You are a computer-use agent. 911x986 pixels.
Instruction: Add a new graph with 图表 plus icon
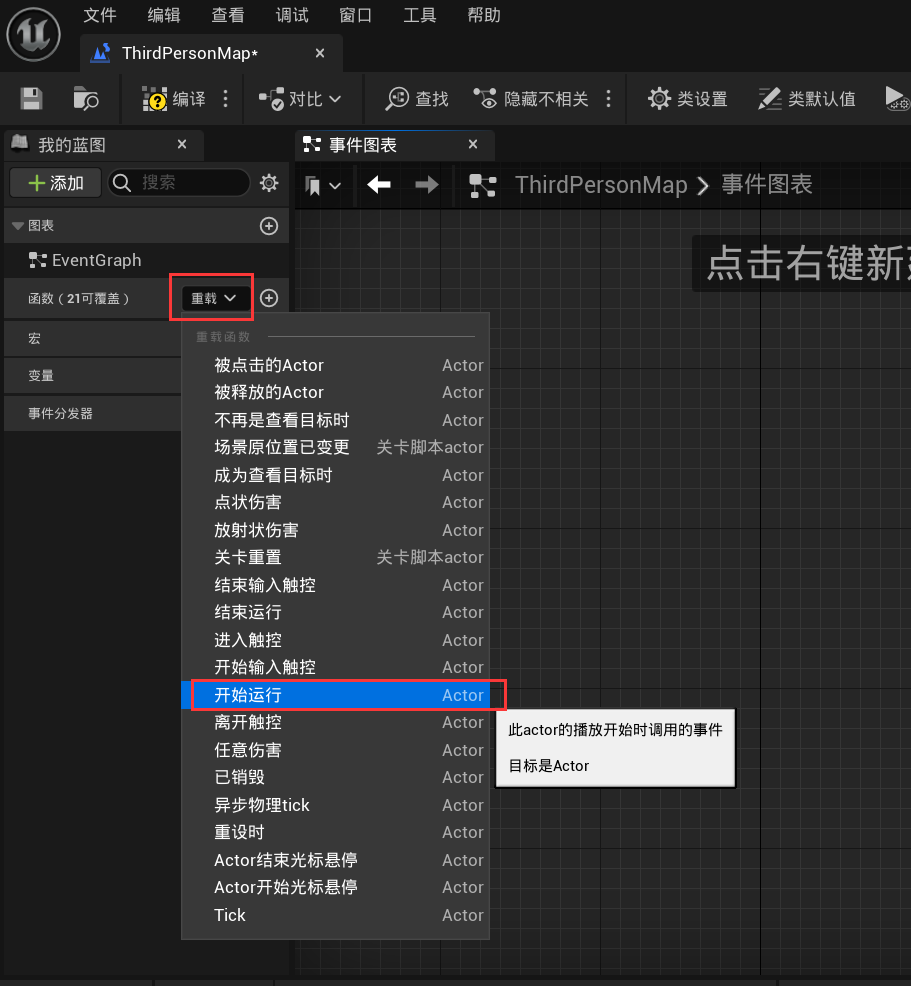pyautogui.click(x=269, y=226)
